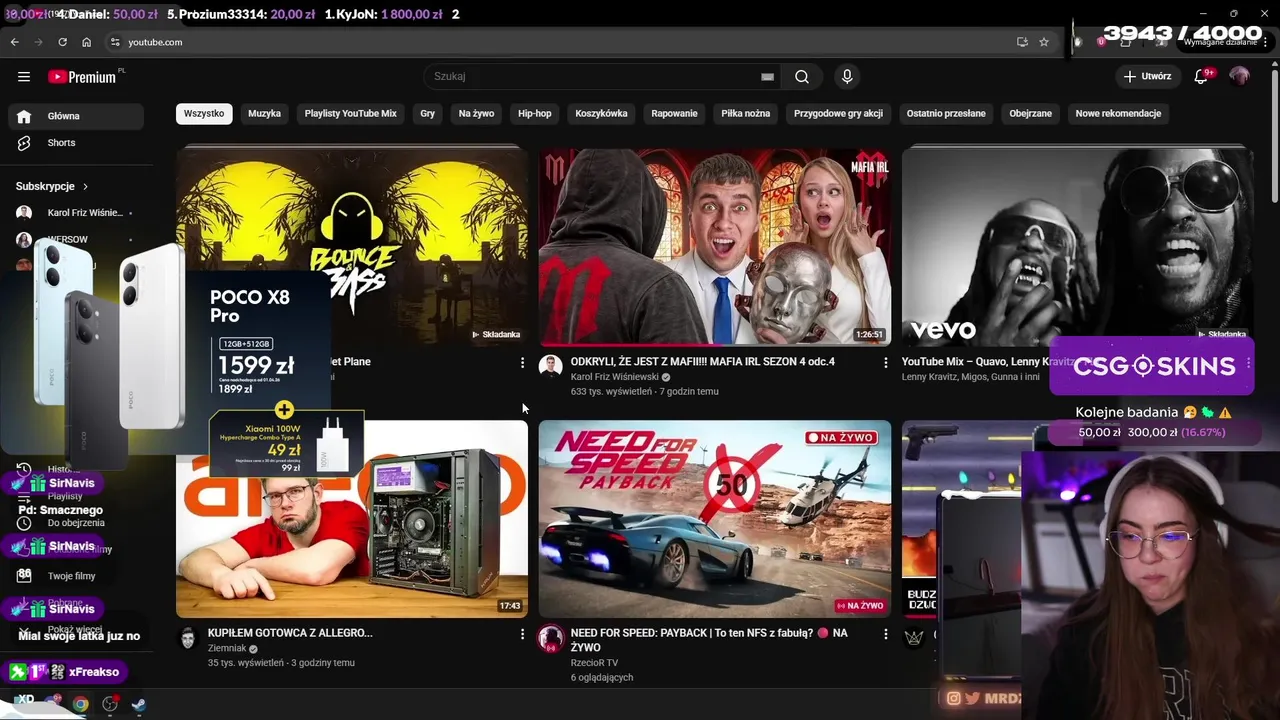Screen dimensions: 1280x720
Task: Click the install app icon in address bar
Action: click(x=1022, y=42)
